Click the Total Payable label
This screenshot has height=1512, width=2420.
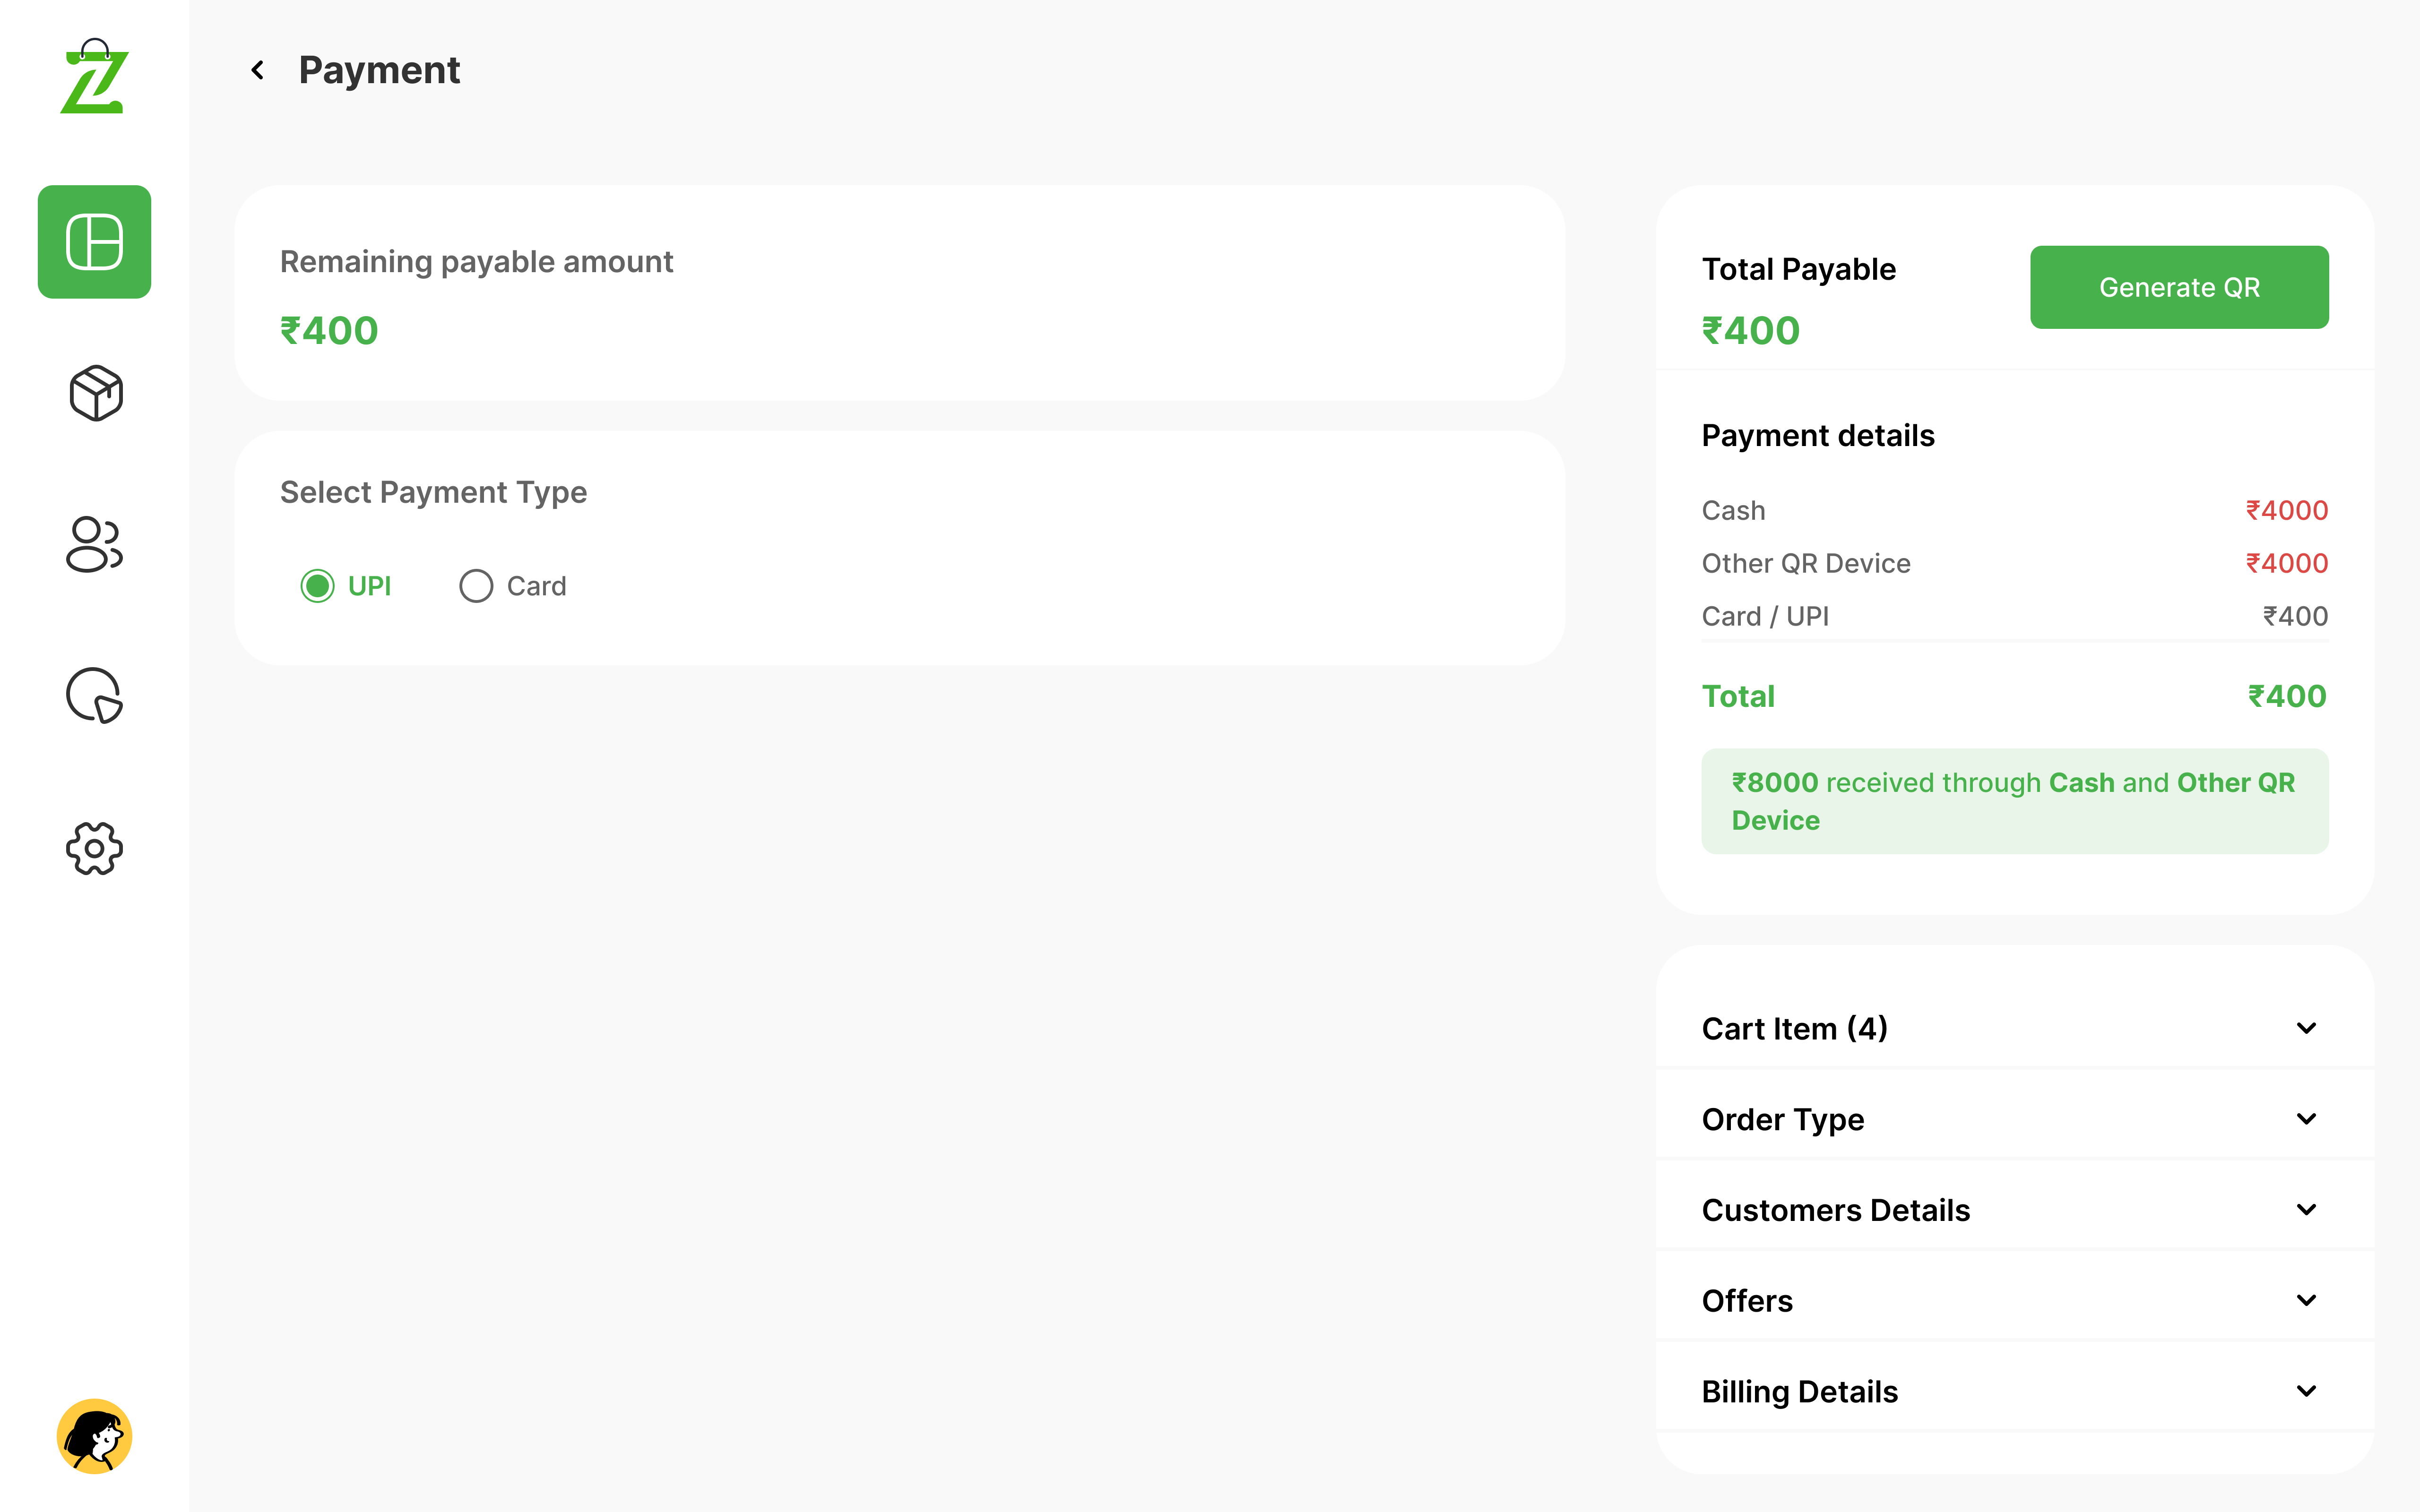(x=1798, y=269)
